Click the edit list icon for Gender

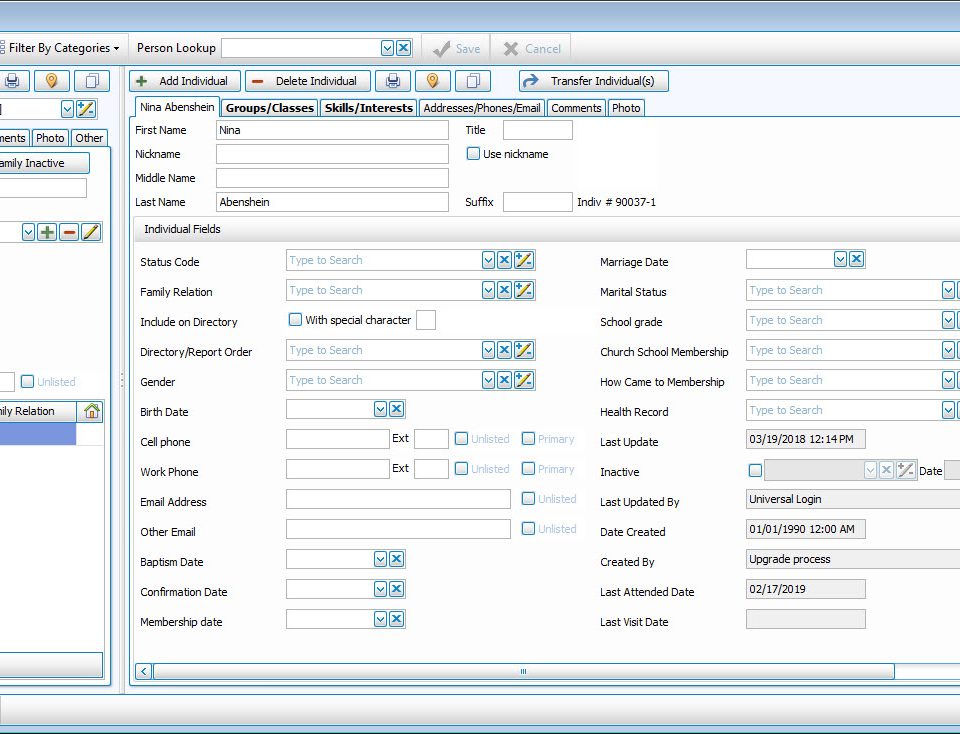point(524,381)
